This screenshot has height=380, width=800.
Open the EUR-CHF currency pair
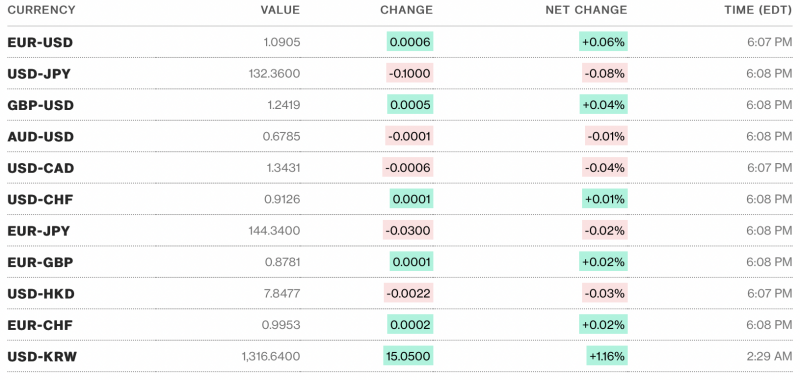click(x=40, y=325)
